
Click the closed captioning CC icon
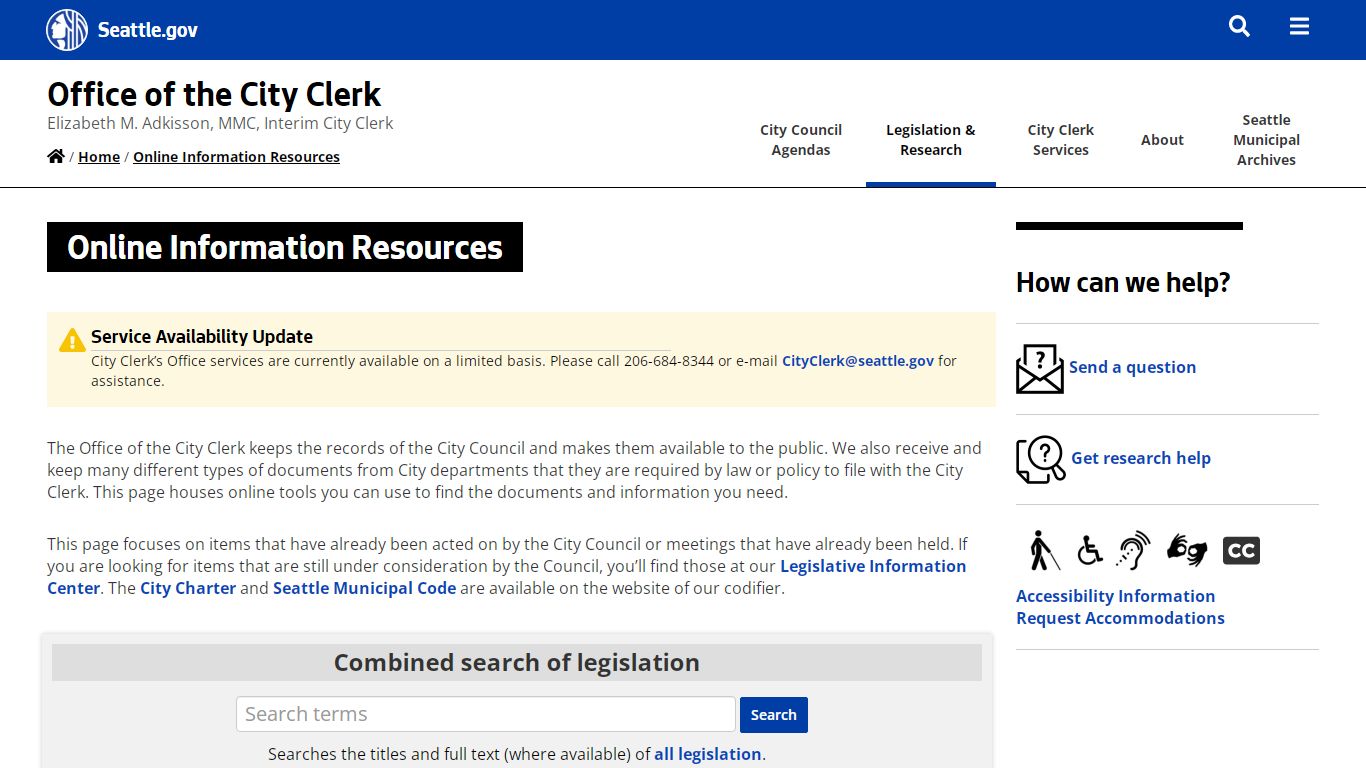(1241, 550)
